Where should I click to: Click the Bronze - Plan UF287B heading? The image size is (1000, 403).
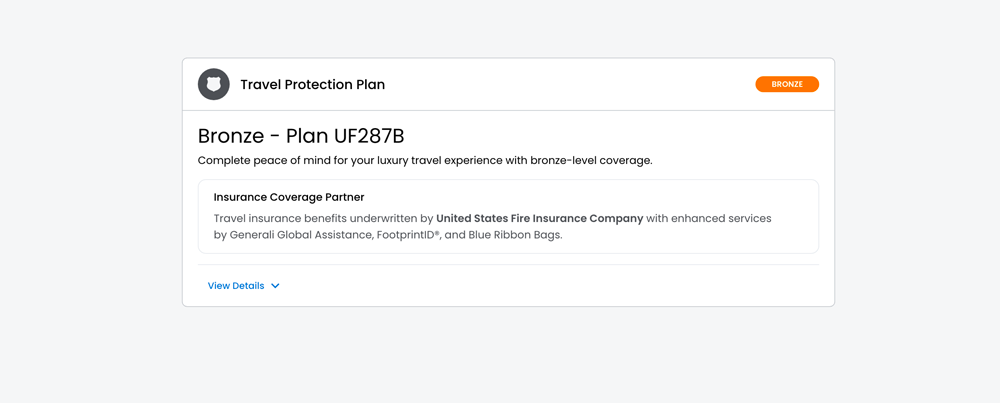click(301, 136)
